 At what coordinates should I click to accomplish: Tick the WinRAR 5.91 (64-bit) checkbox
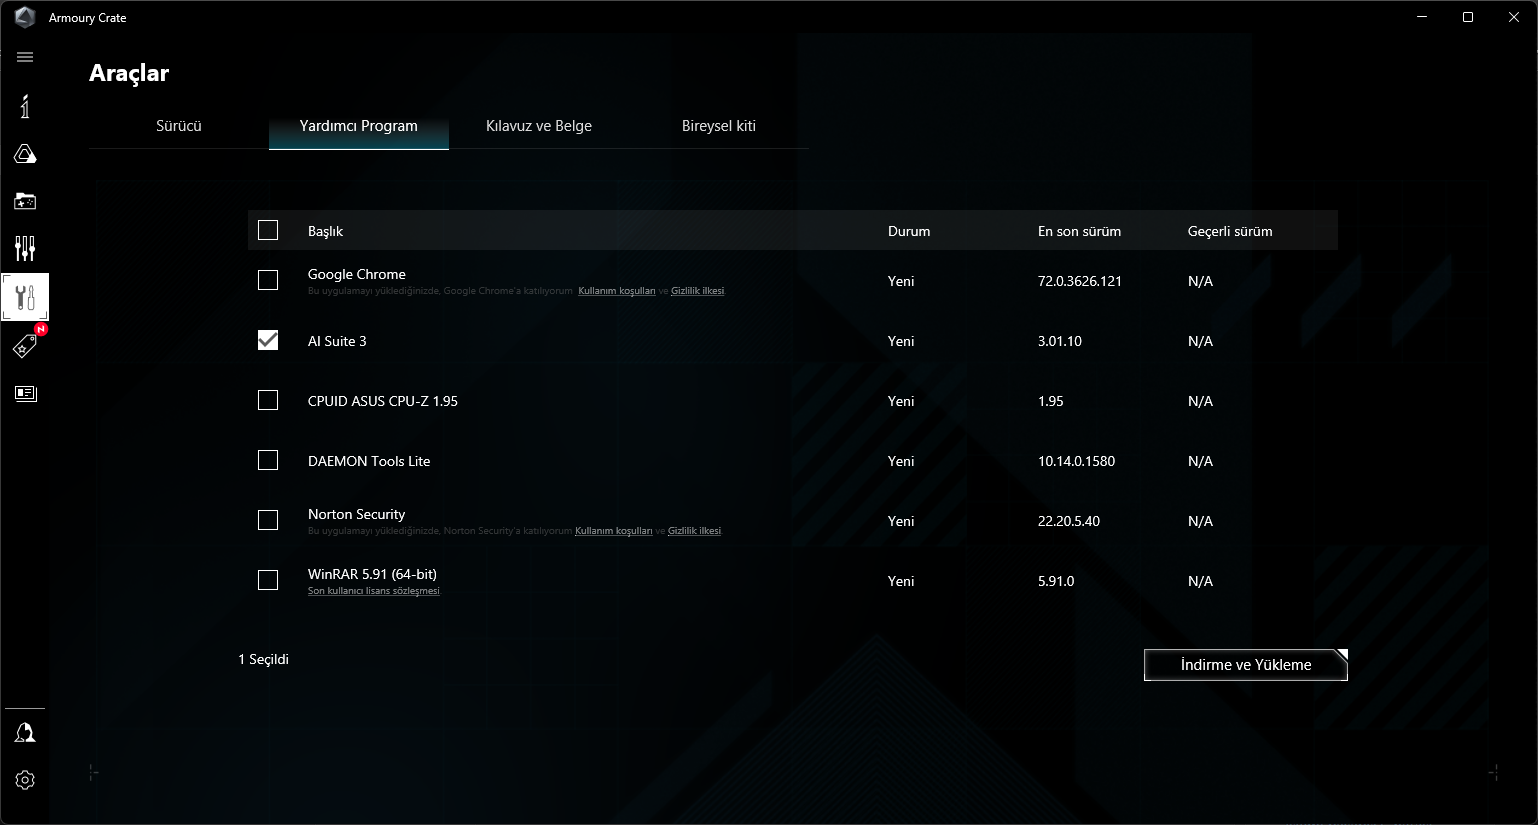[268, 580]
